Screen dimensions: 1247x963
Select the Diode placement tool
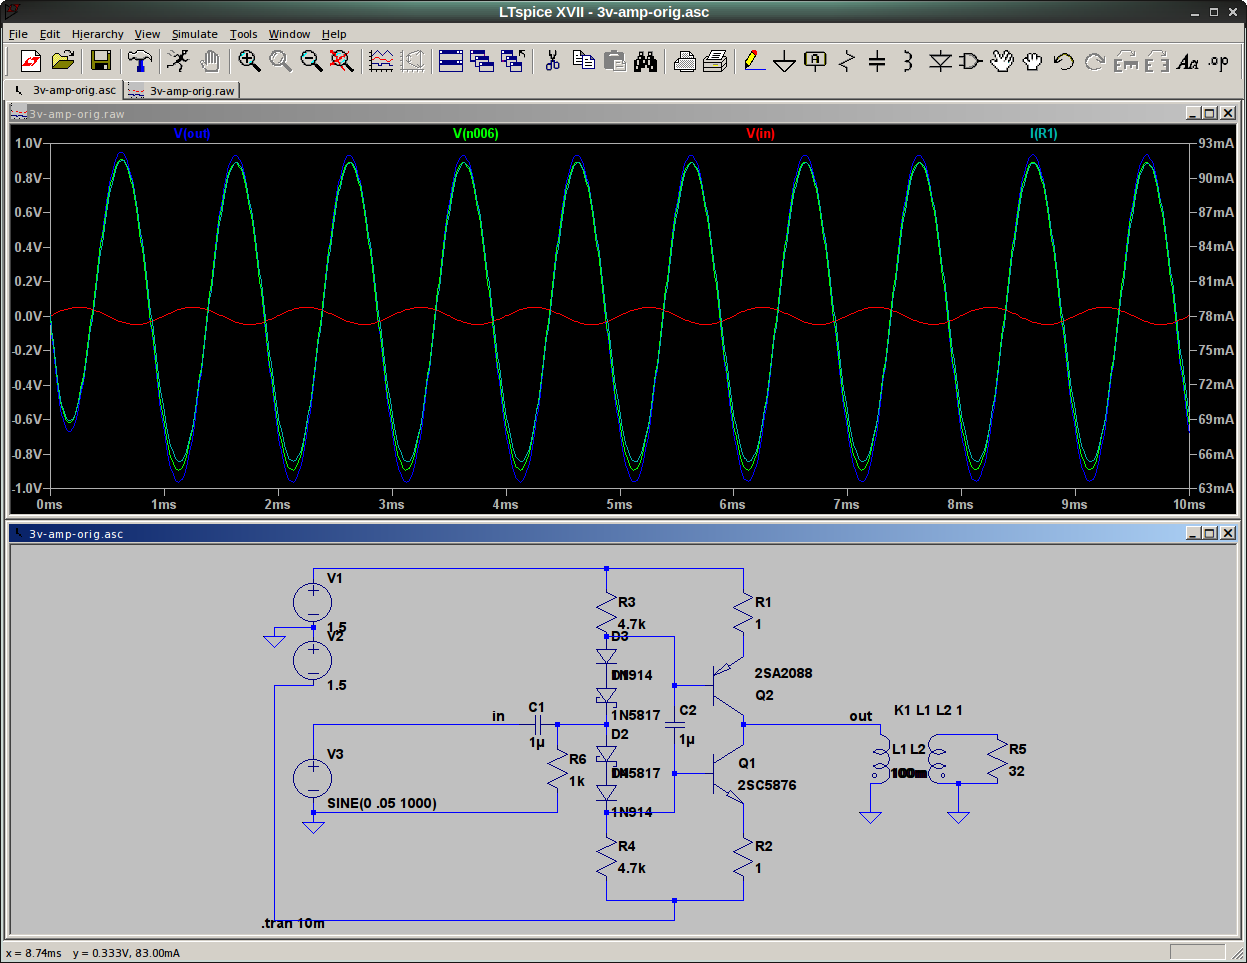(940, 61)
